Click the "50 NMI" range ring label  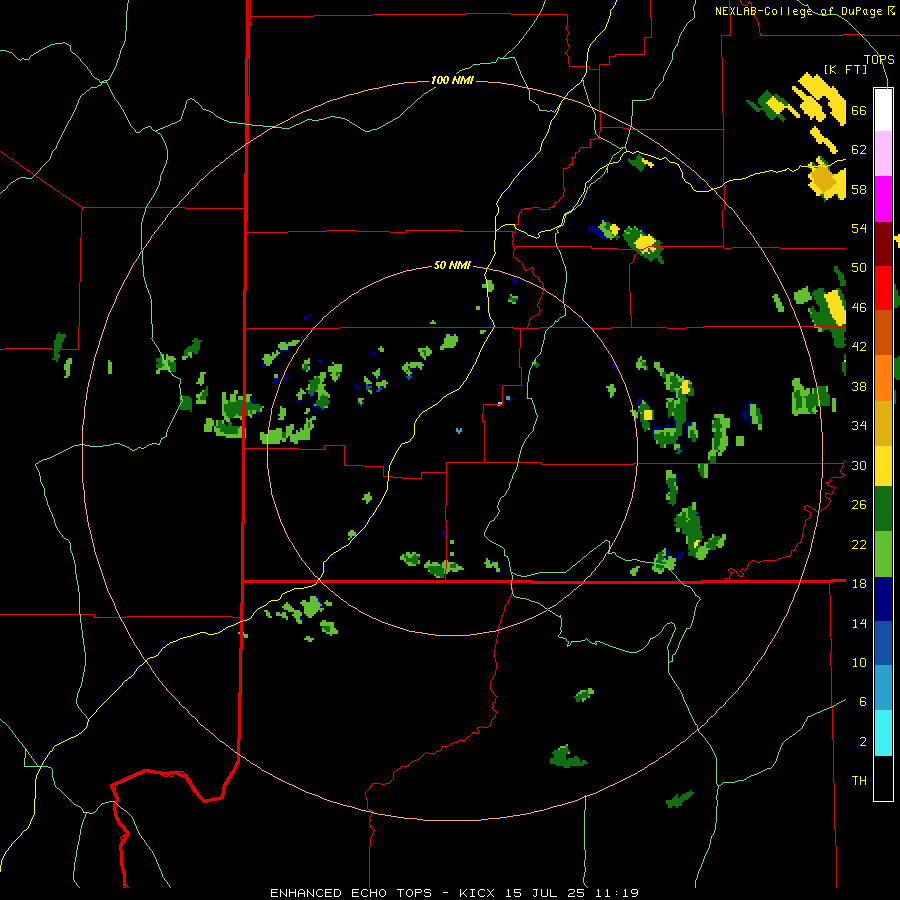(x=452, y=265)
